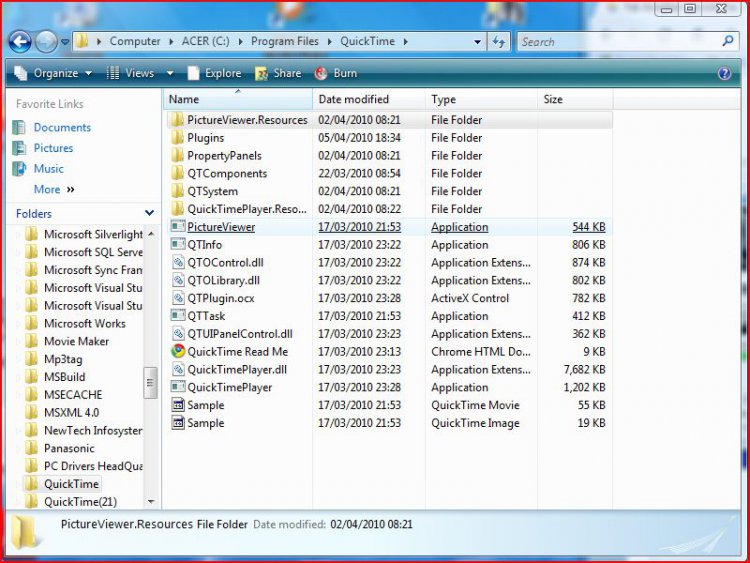Sort by Date modified column header
Viewport: 750px width, 563px height.
click(369, 99)
